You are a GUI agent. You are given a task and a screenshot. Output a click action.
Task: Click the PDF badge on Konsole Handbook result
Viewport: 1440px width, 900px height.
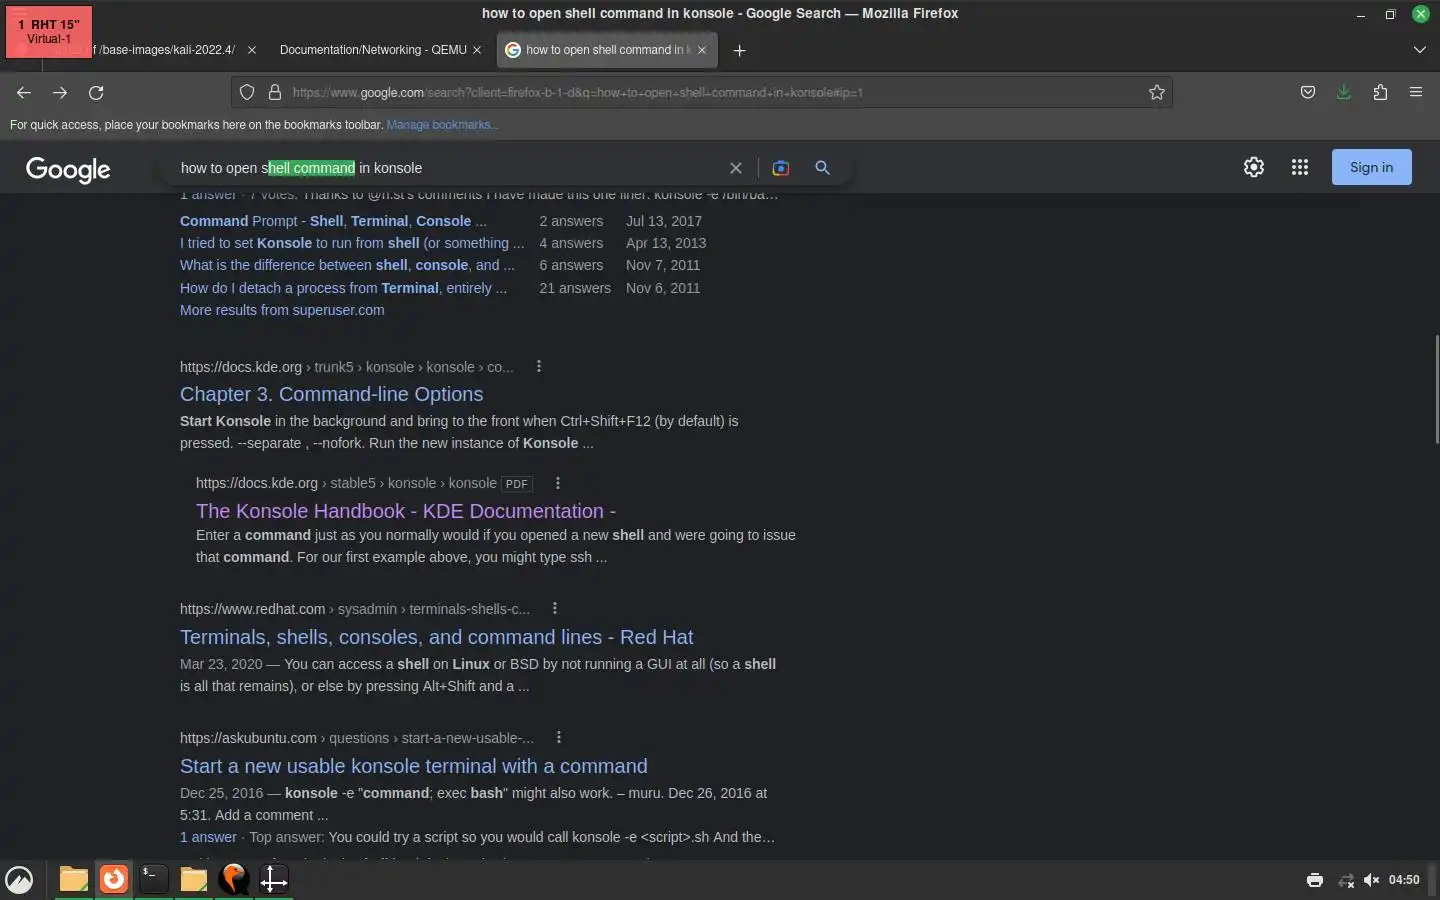[517, 484]
